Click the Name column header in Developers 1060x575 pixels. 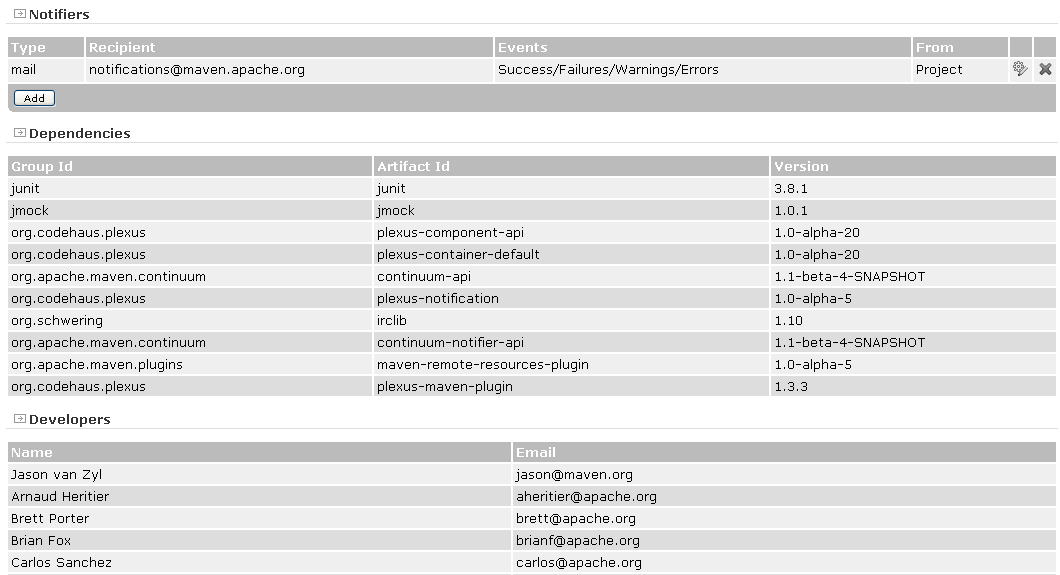click(x=32, y=452)
